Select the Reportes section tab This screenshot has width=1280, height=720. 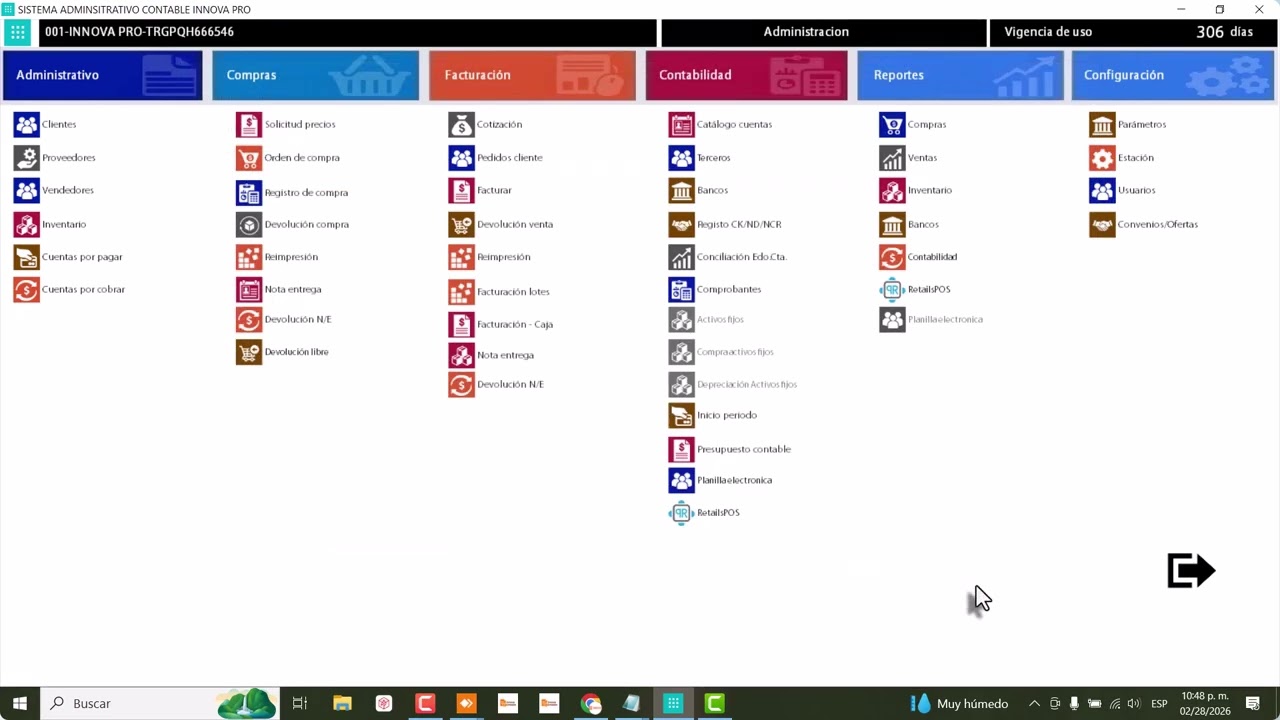[x=960, y=75]
